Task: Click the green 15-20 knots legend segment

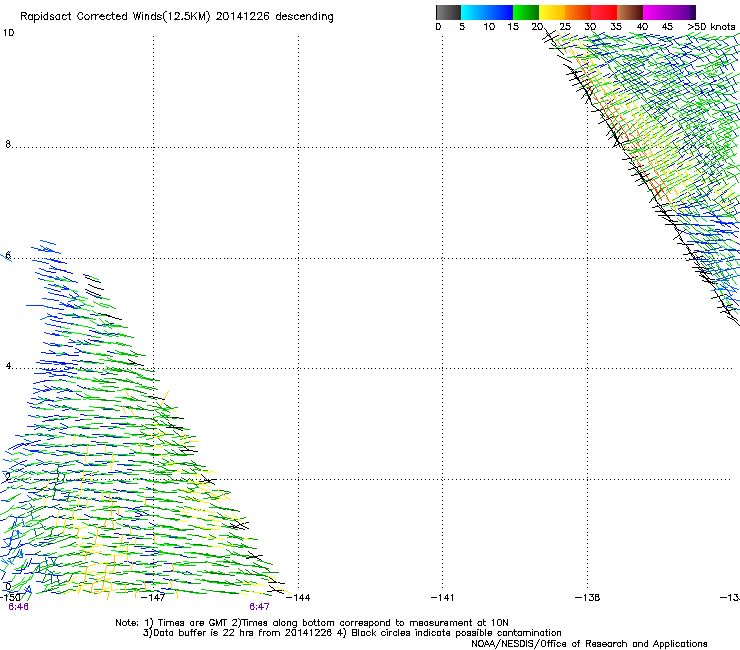Action: [x=526, y=12]
